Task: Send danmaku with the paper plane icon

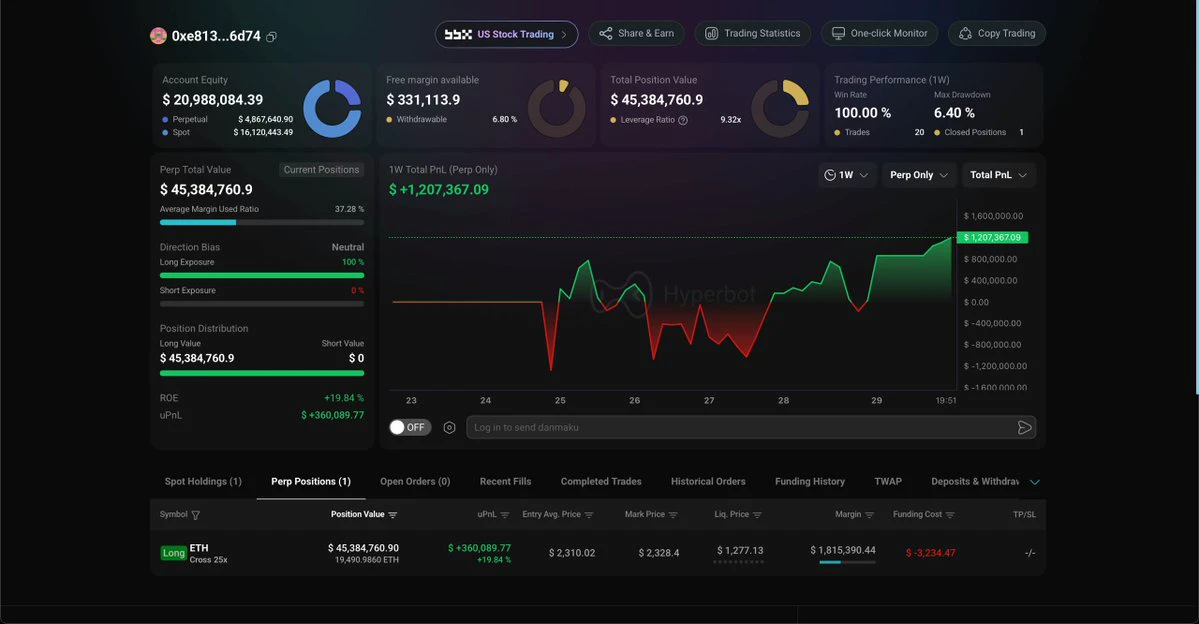Action: tap(1025, 427)
